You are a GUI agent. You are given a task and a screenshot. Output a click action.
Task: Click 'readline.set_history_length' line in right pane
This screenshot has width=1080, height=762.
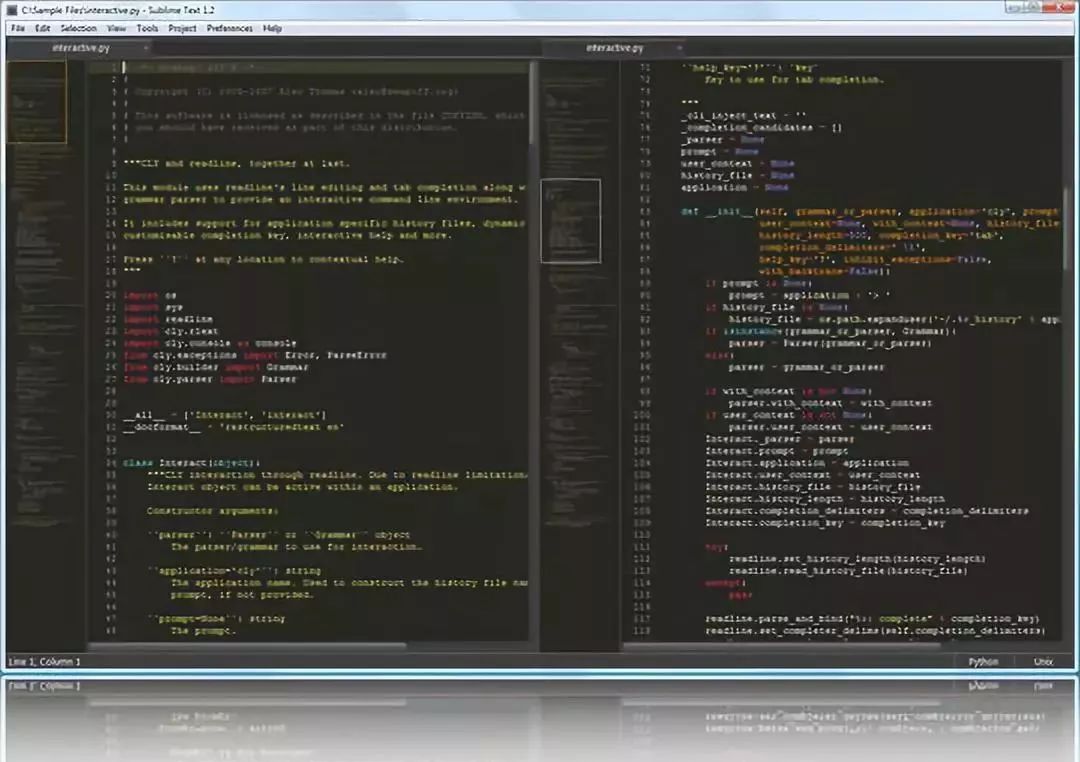point(857,559)
